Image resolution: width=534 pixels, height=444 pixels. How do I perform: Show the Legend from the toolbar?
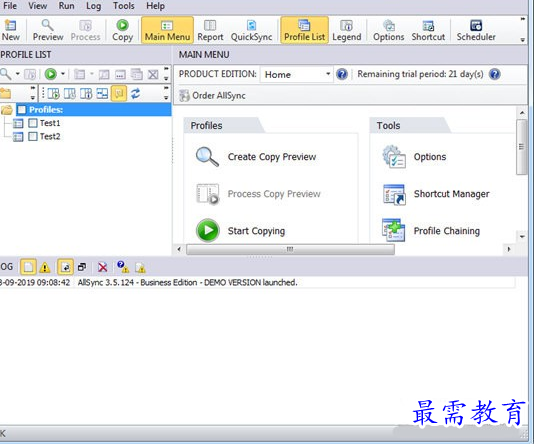click(347, 30)
